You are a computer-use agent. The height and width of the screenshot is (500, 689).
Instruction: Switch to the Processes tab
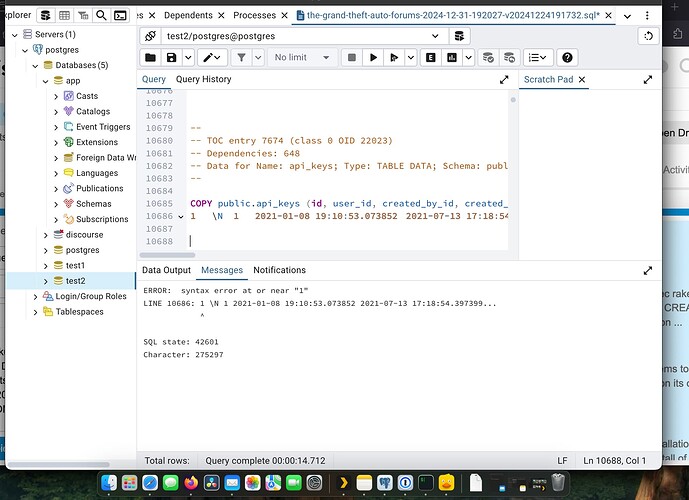254,15
